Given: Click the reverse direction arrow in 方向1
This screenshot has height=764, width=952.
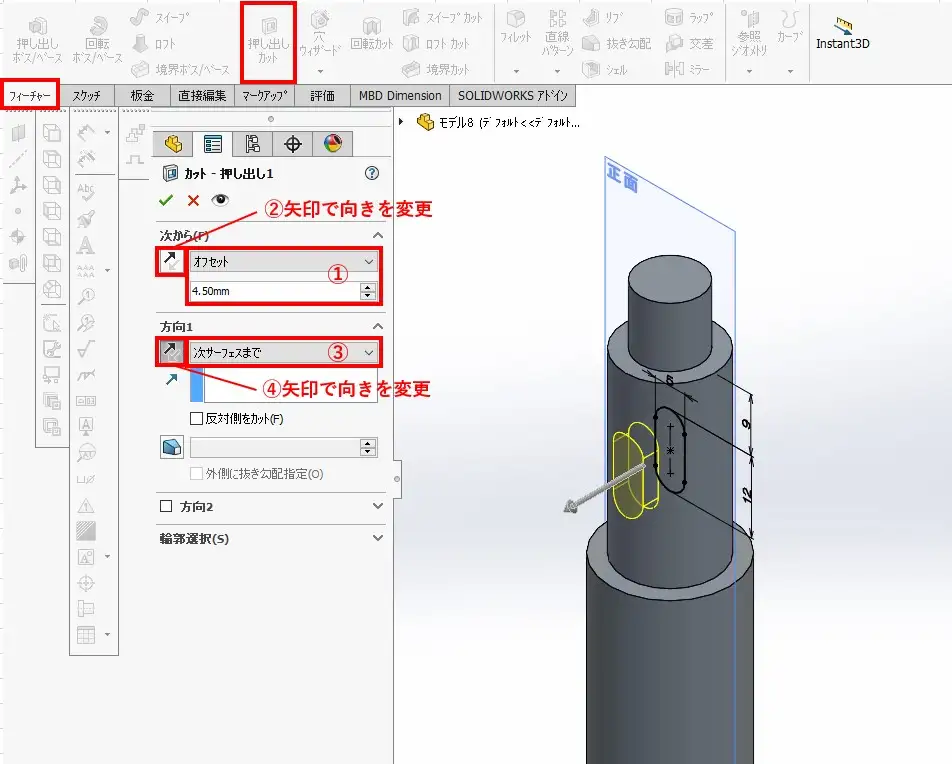Looking at the screenshot, I should 169,352.
